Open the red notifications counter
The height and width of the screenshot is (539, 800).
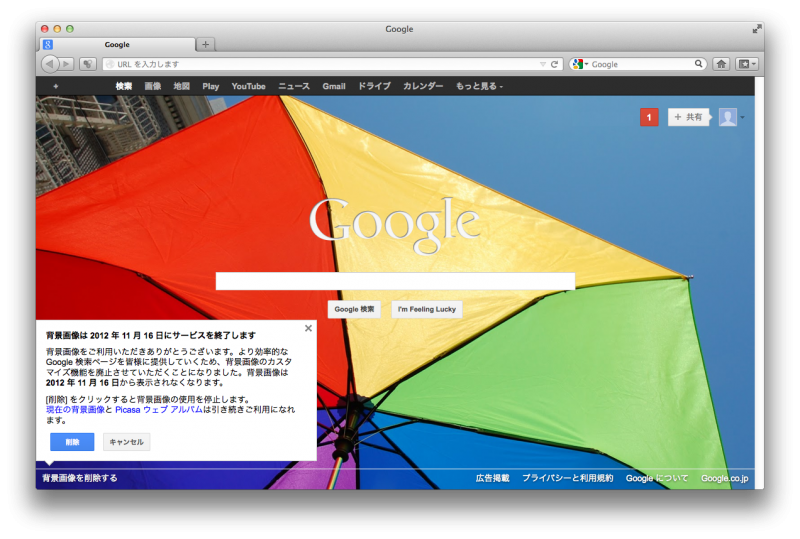pos(649,117)
